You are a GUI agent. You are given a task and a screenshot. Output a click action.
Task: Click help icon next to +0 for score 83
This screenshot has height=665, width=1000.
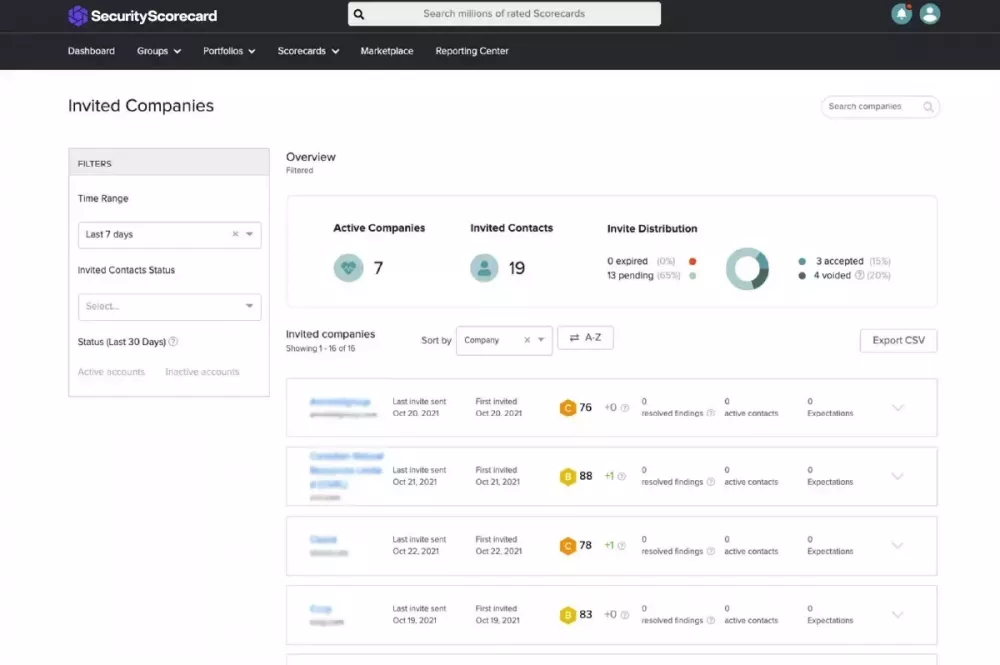point(625,615)
